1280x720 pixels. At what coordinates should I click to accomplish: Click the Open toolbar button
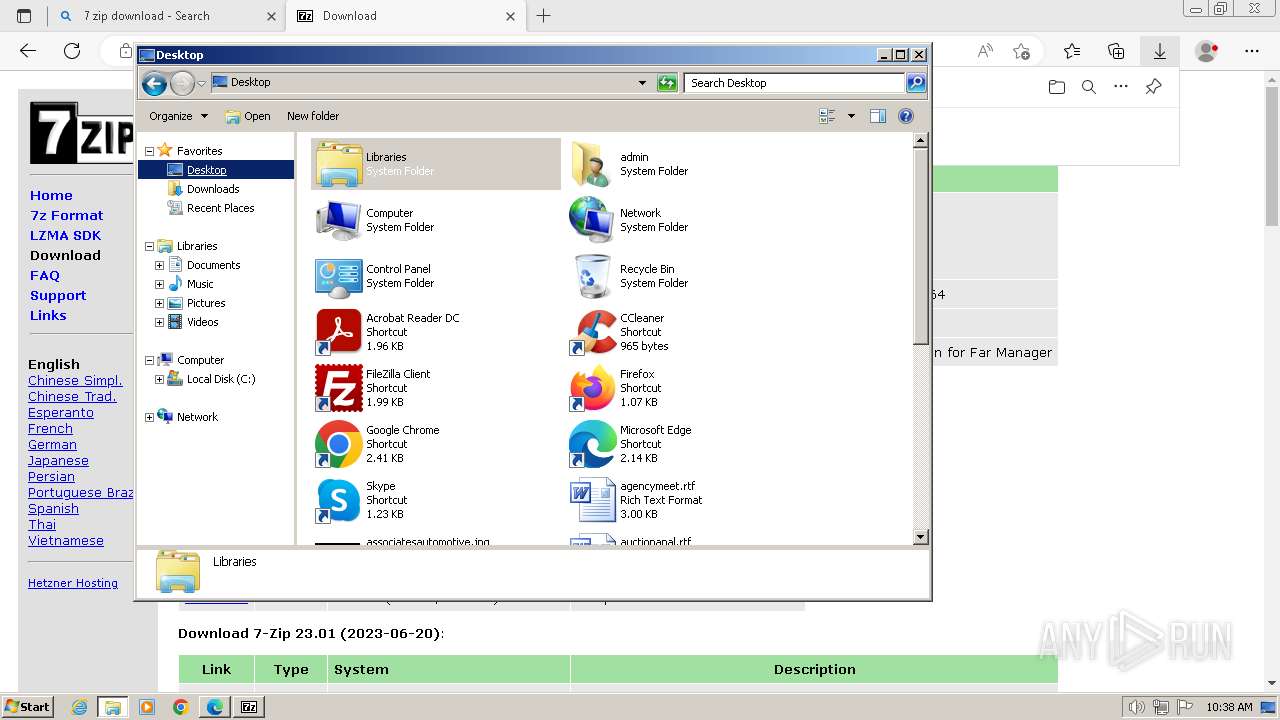click(x=247, y=116)
